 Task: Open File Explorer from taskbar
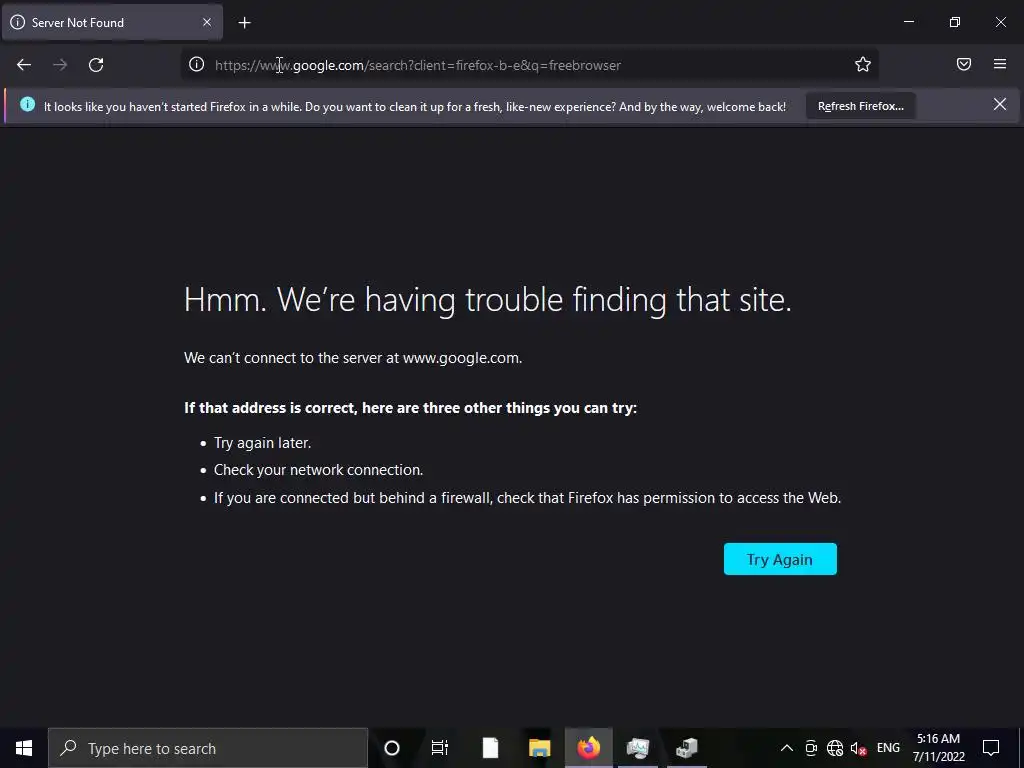539,748
